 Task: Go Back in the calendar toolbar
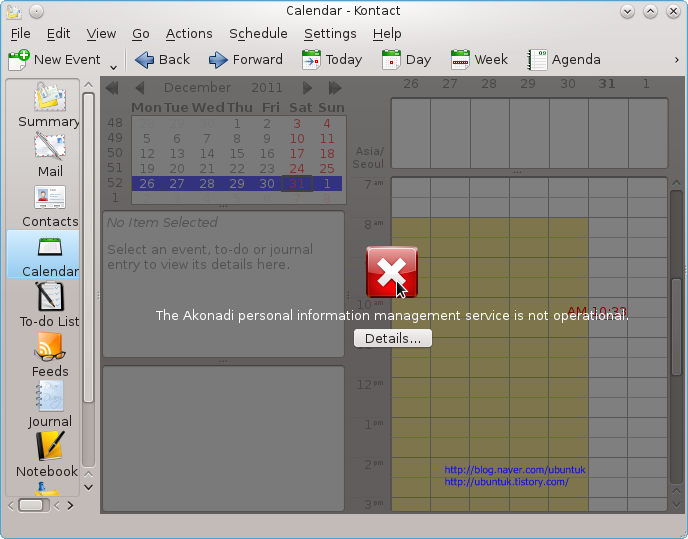[162, 60]
